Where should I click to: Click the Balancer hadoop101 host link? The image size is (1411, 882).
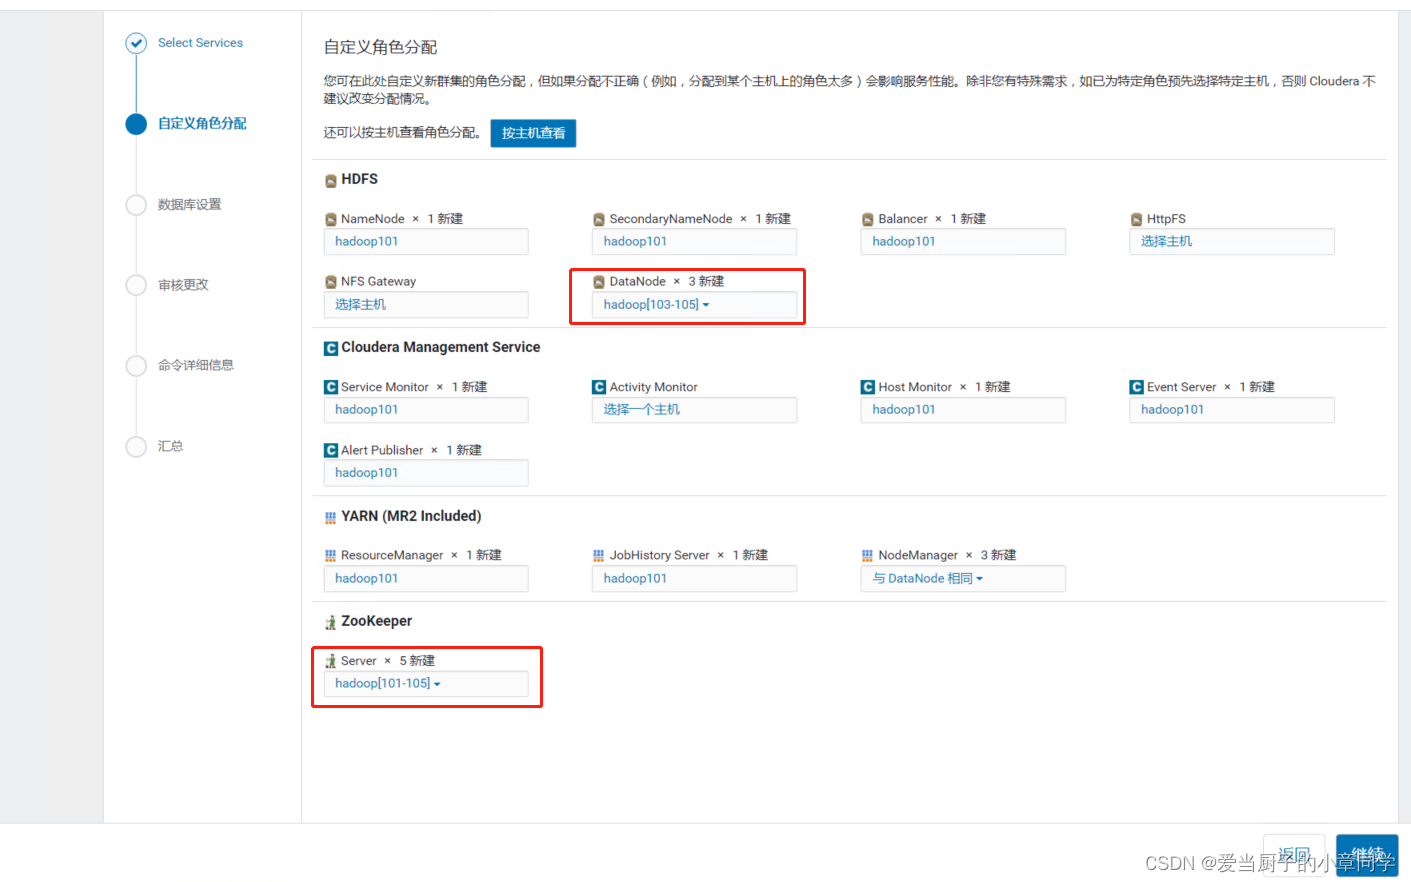[904, 242]
